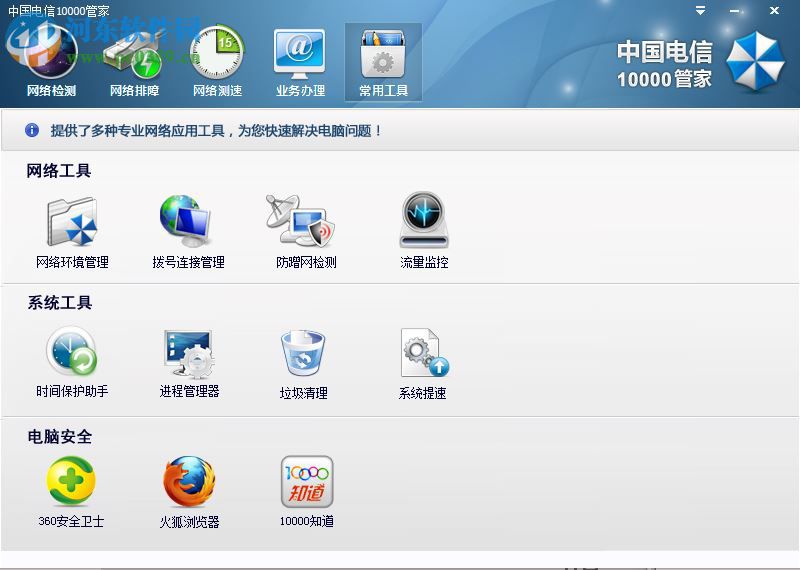
Task: Click the blue info icon in the banner
Action: [32, 130]
